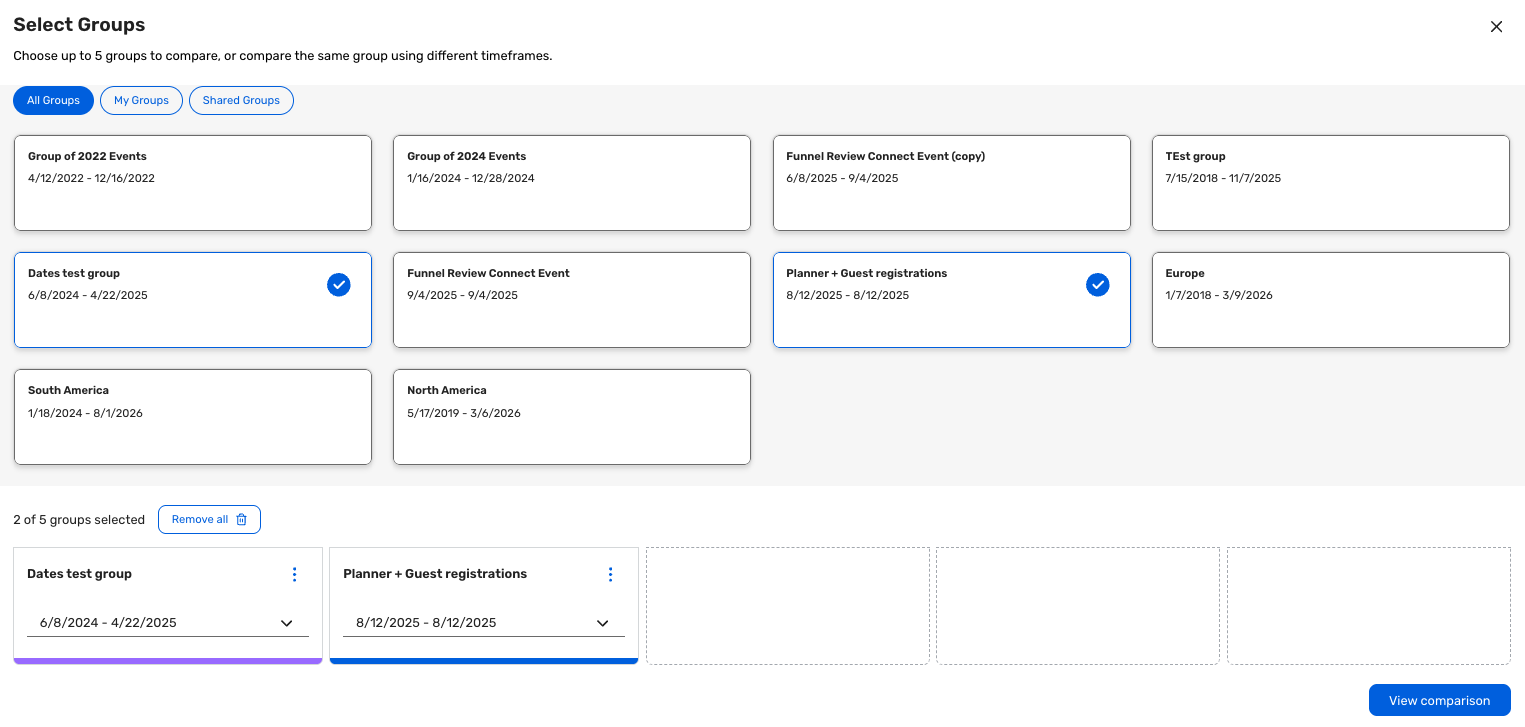
Task: Click the purple color bar under Dates test group
Action: tap(168, 661)
